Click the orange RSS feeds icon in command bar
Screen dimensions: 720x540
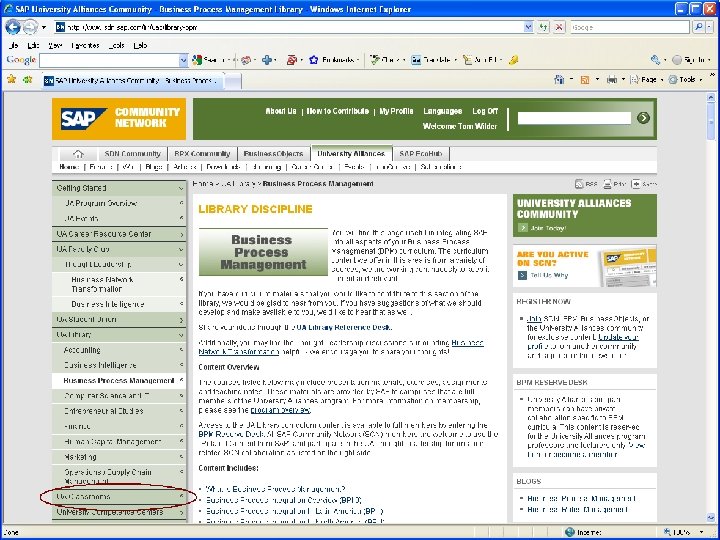pos(585,79)
